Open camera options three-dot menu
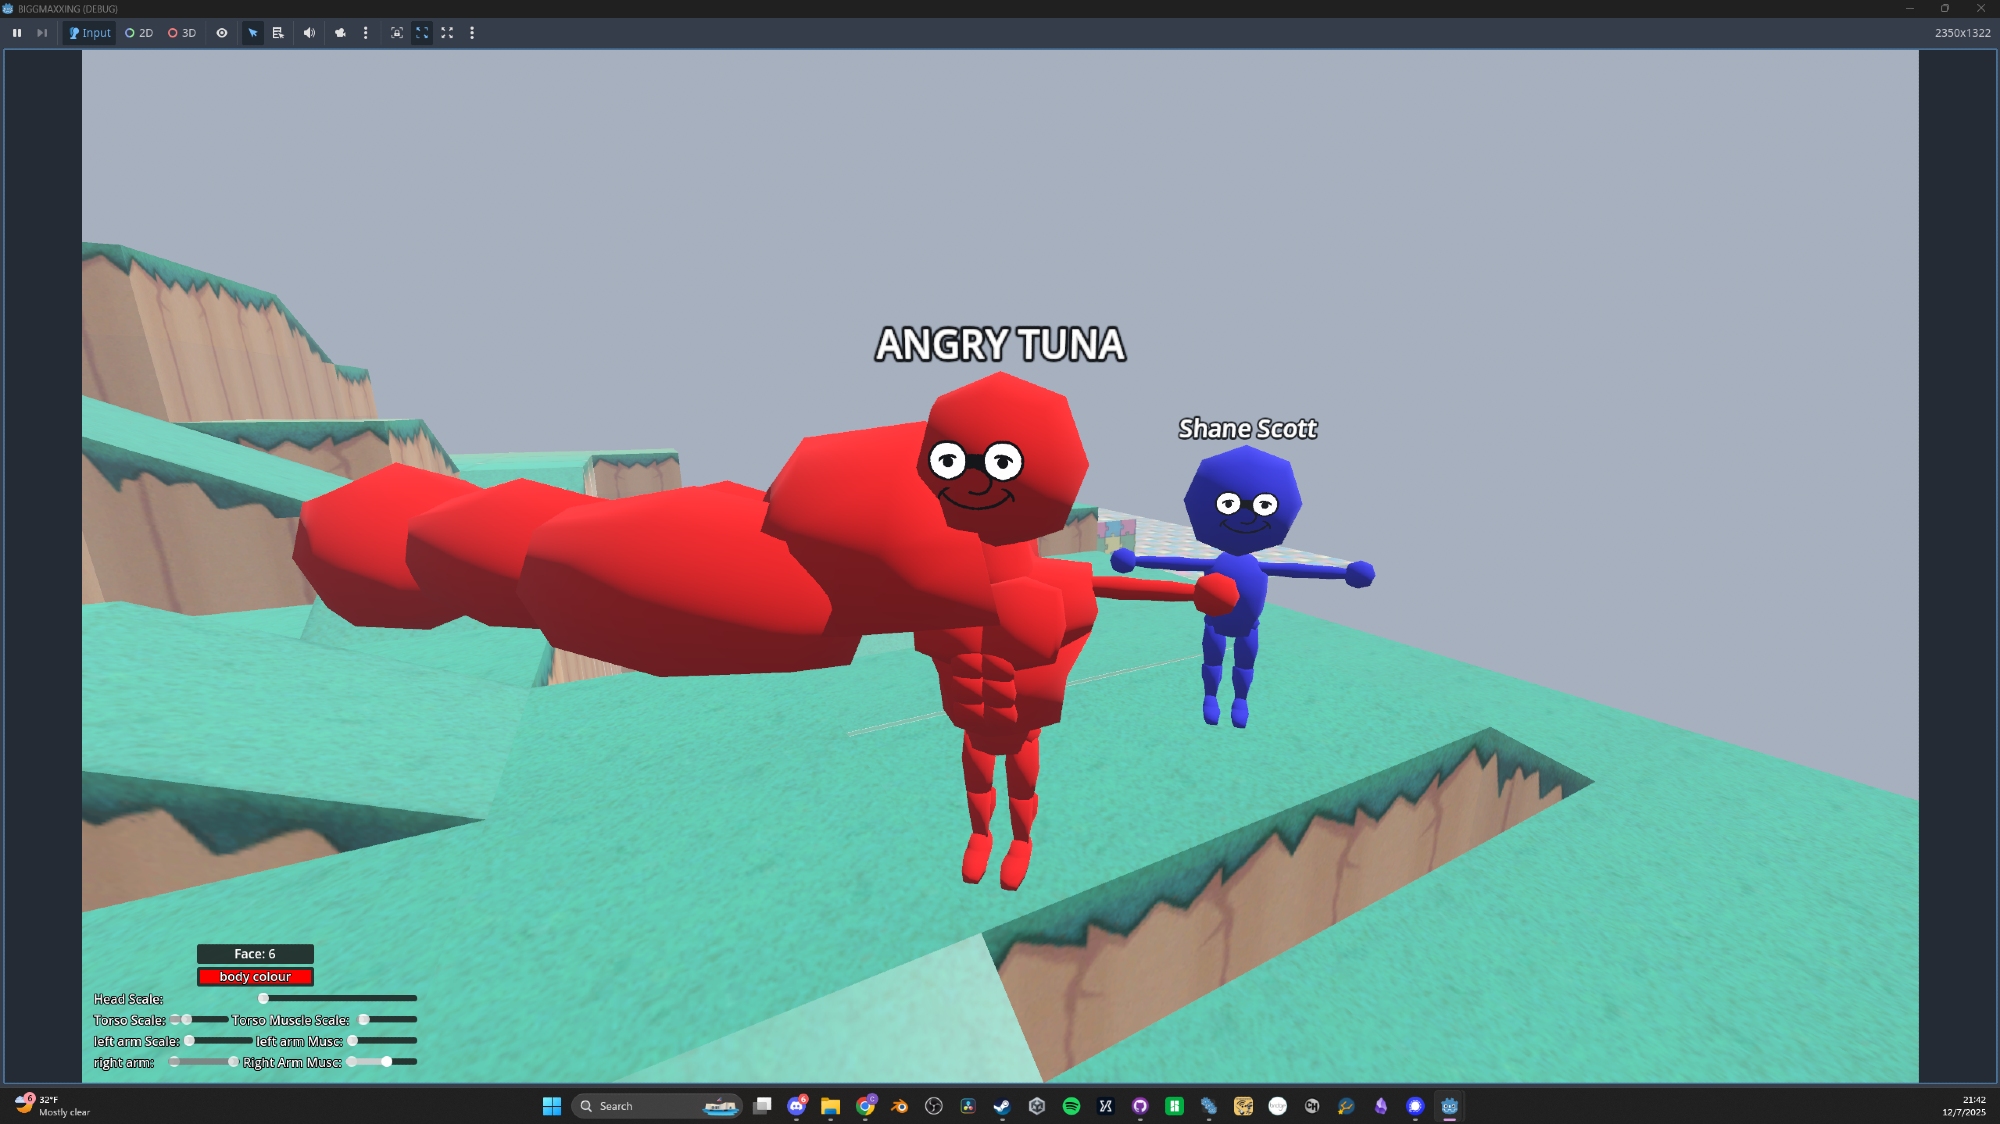The height and width of the screenshot is (1124, 2000). click(x=366, y=33)
